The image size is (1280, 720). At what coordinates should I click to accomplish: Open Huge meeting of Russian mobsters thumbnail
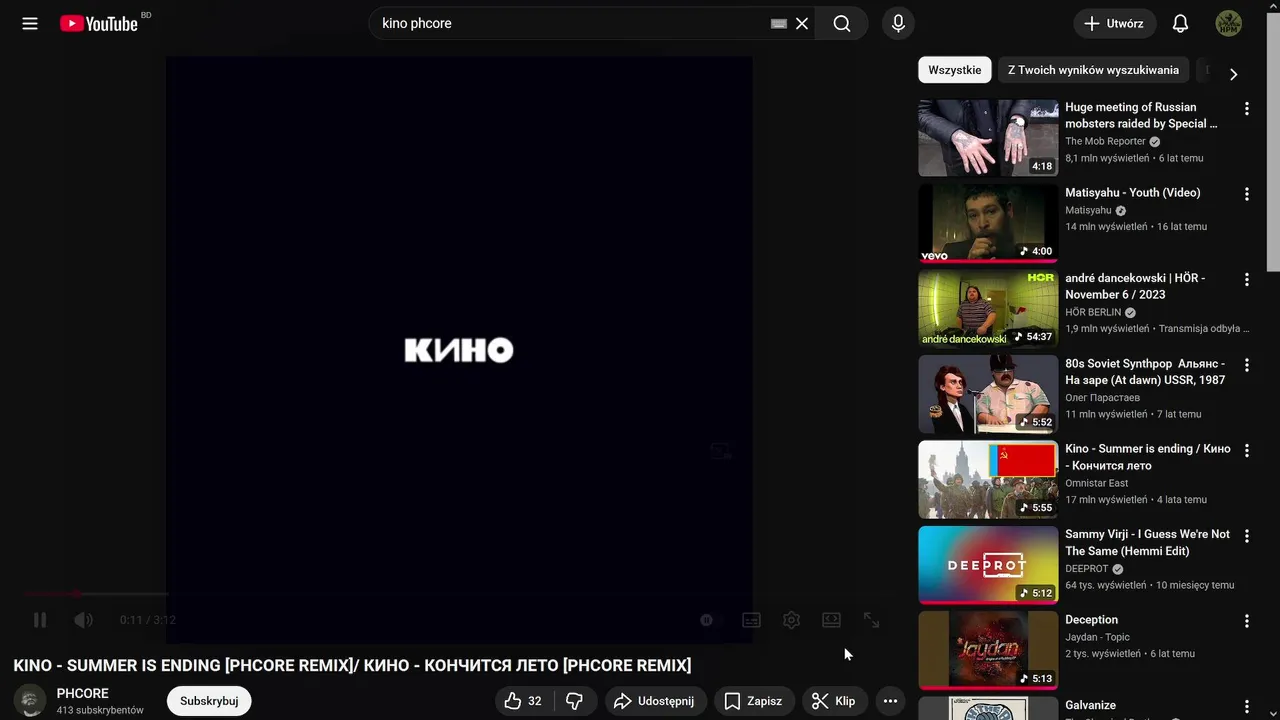click(x=988, y=138)
